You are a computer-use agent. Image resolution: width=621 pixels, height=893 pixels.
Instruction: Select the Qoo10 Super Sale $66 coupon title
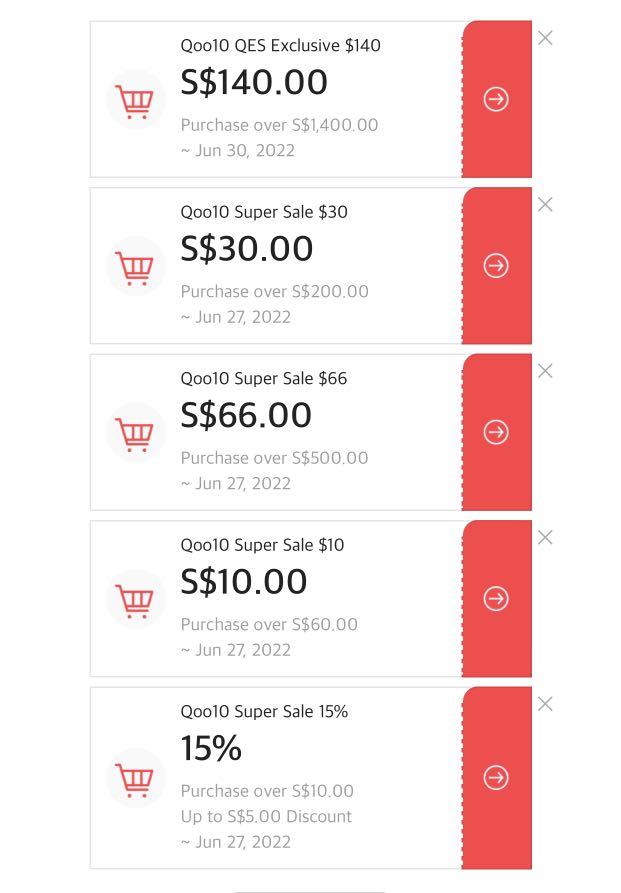(263, 378)
